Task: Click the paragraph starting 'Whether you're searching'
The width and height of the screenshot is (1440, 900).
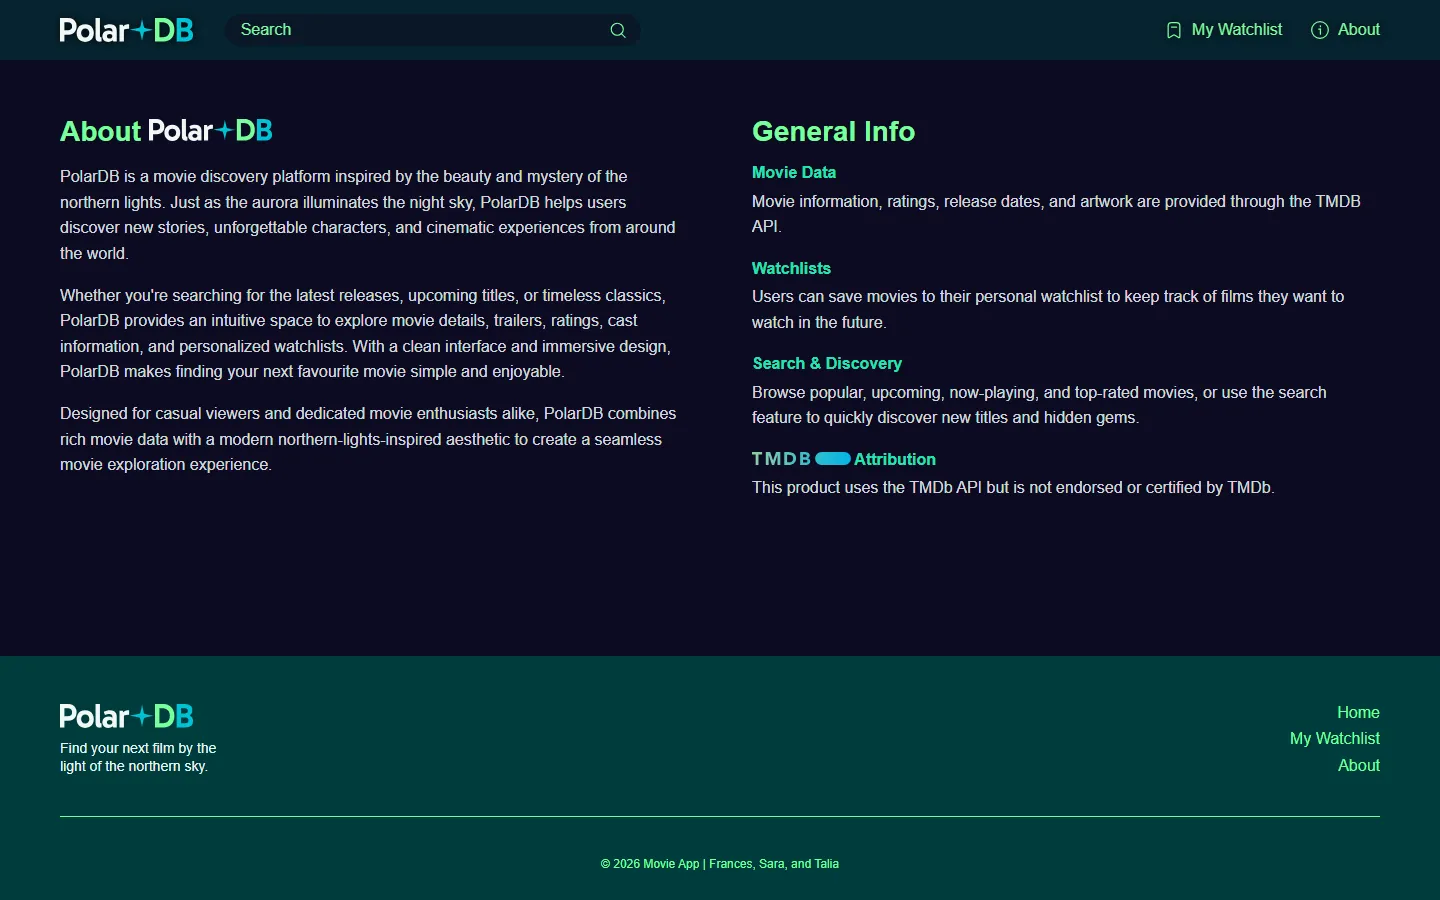Action: (366, 333)
